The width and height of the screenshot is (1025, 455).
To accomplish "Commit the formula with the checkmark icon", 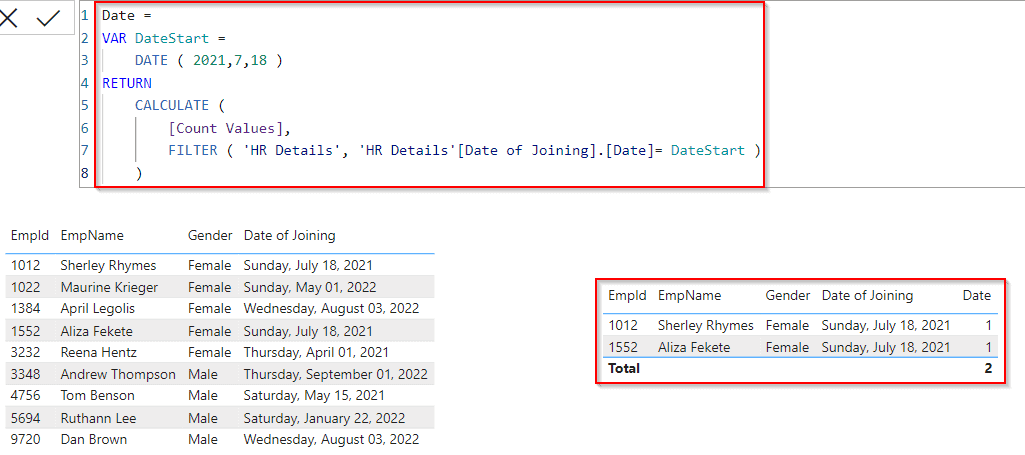I will pos(48,19).
